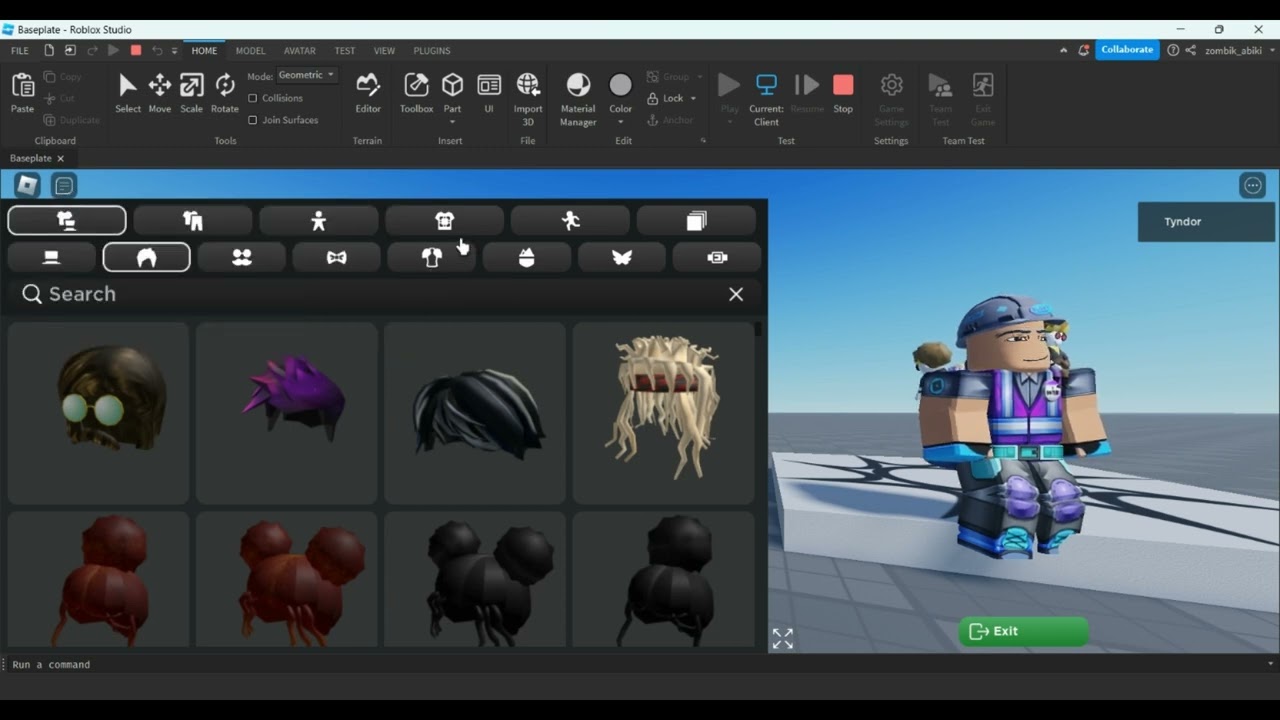Expand the quick access toolbar arrow
The height and width of the screenshot is (720, 1280).
174,50
